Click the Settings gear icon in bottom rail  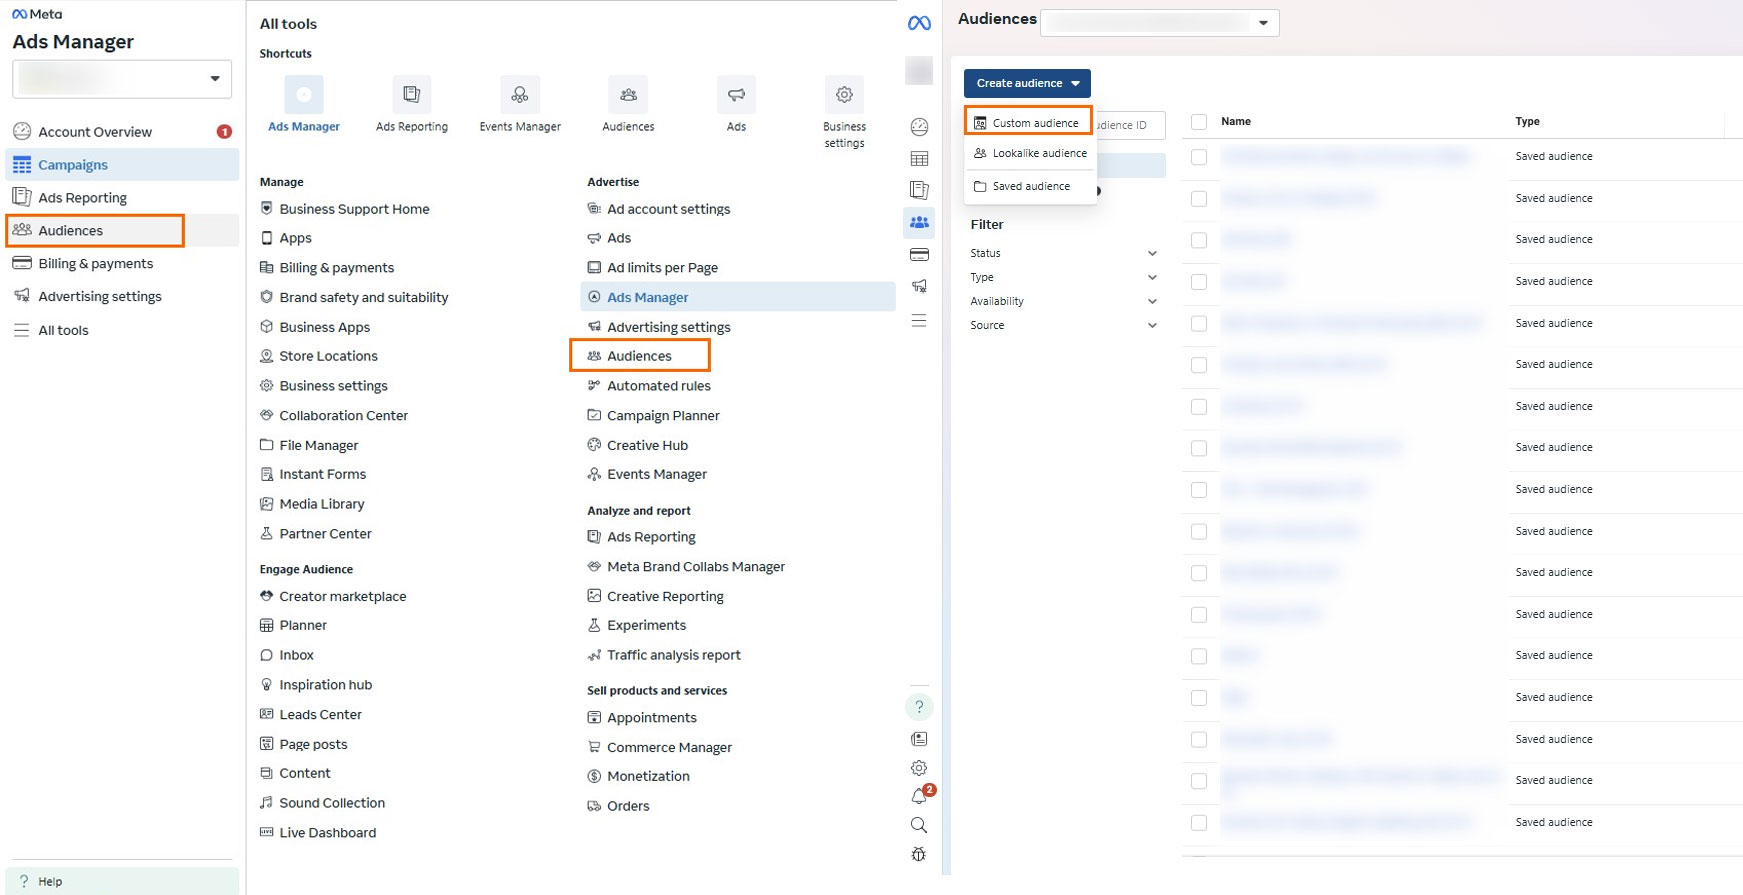[x=919, y=768]
